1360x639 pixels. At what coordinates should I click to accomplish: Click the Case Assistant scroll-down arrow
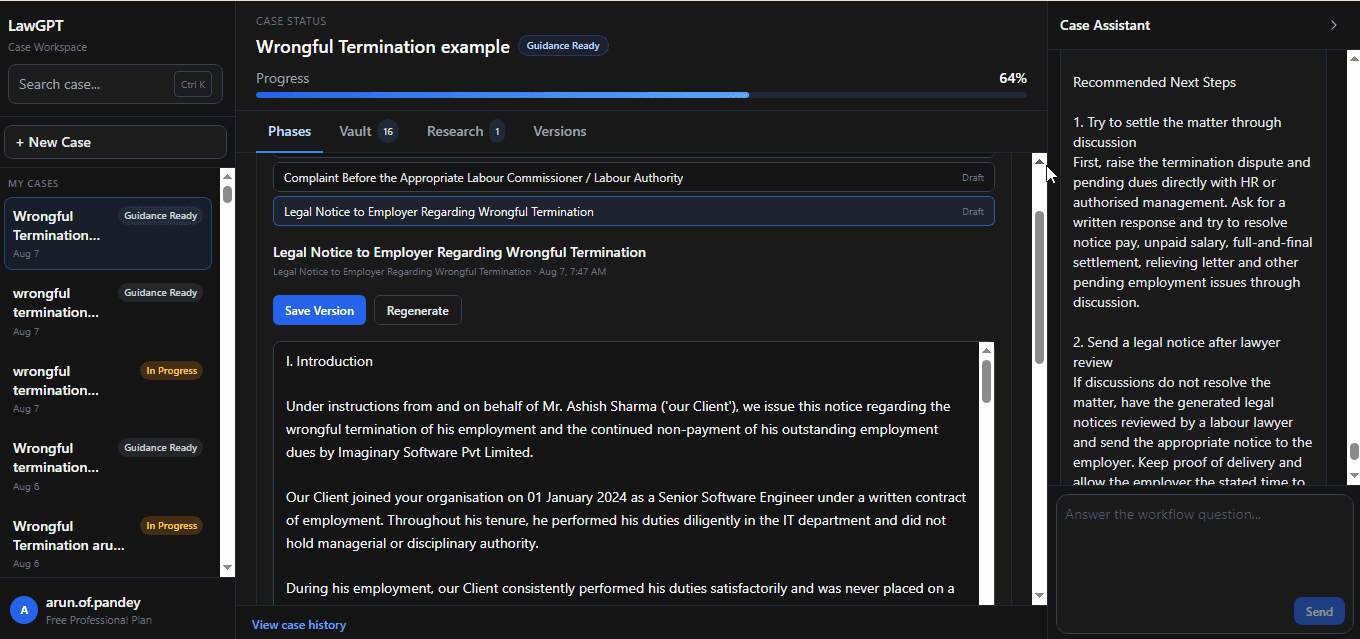[x=1354, y=476]
